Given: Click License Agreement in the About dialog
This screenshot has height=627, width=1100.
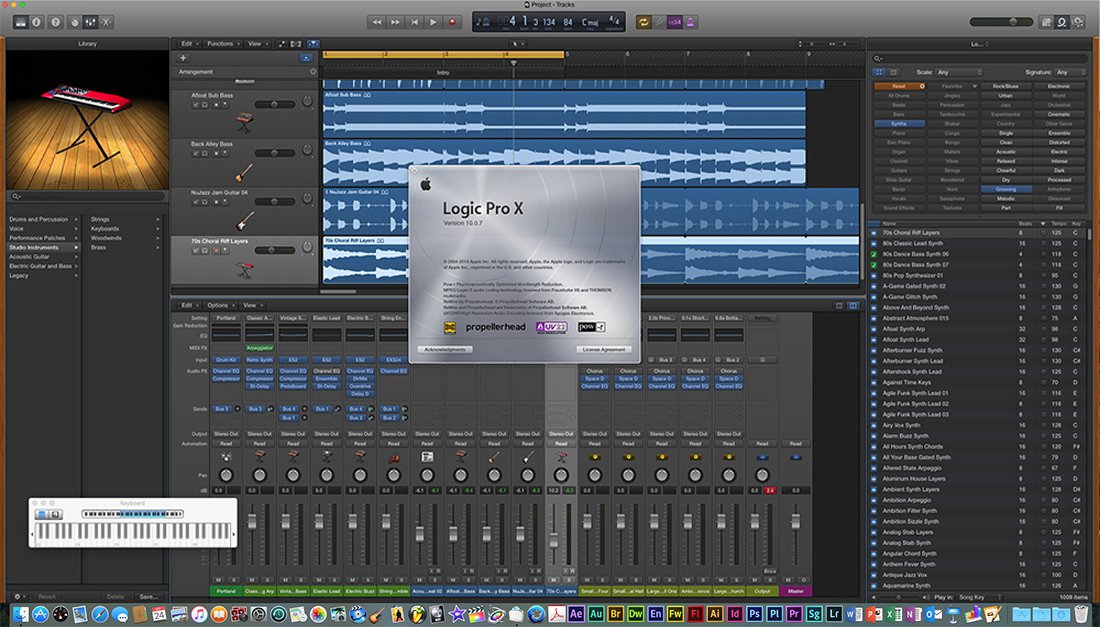Looking at the screenshot, I should click(604, 349).
